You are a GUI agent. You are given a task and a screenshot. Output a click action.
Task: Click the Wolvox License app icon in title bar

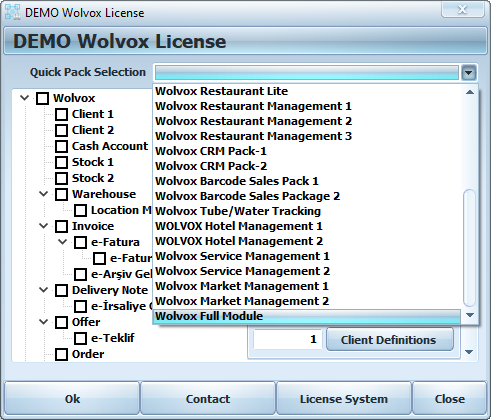(13, 12)
